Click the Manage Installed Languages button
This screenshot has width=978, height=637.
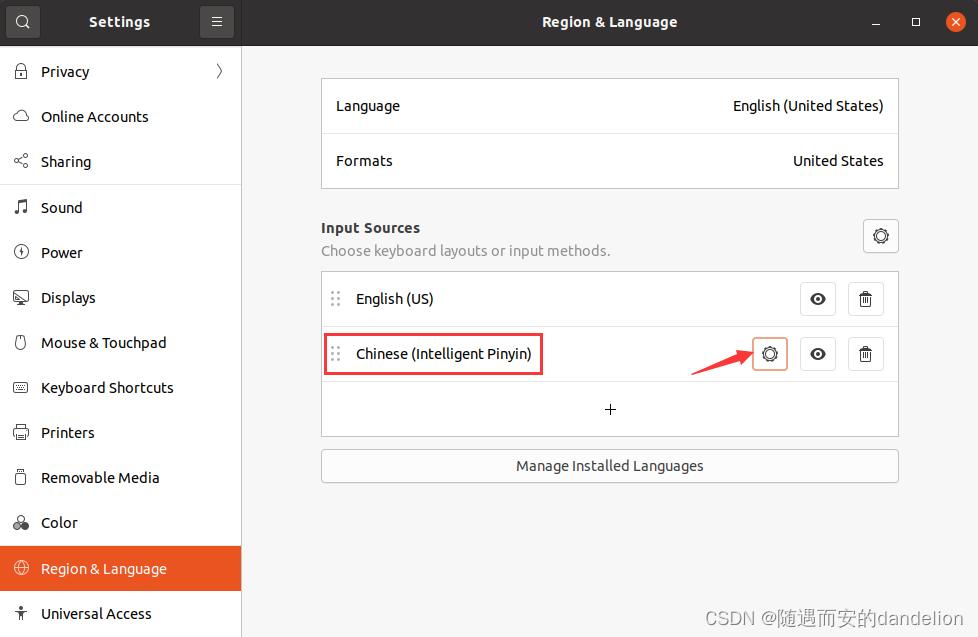(x=610, y=465)
